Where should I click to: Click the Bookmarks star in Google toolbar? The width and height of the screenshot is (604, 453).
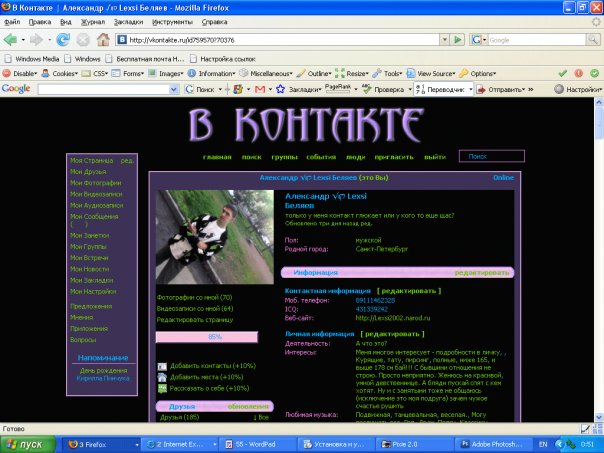tap(280, 89)
